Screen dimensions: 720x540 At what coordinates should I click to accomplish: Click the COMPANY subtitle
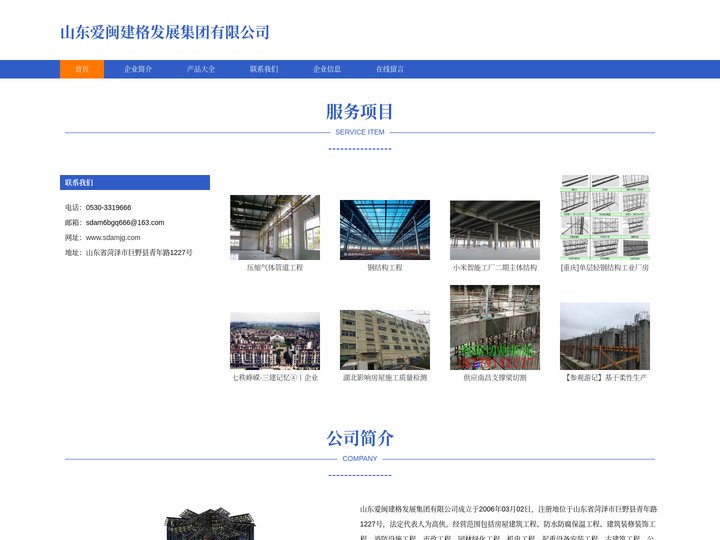[x=360, y=459]
